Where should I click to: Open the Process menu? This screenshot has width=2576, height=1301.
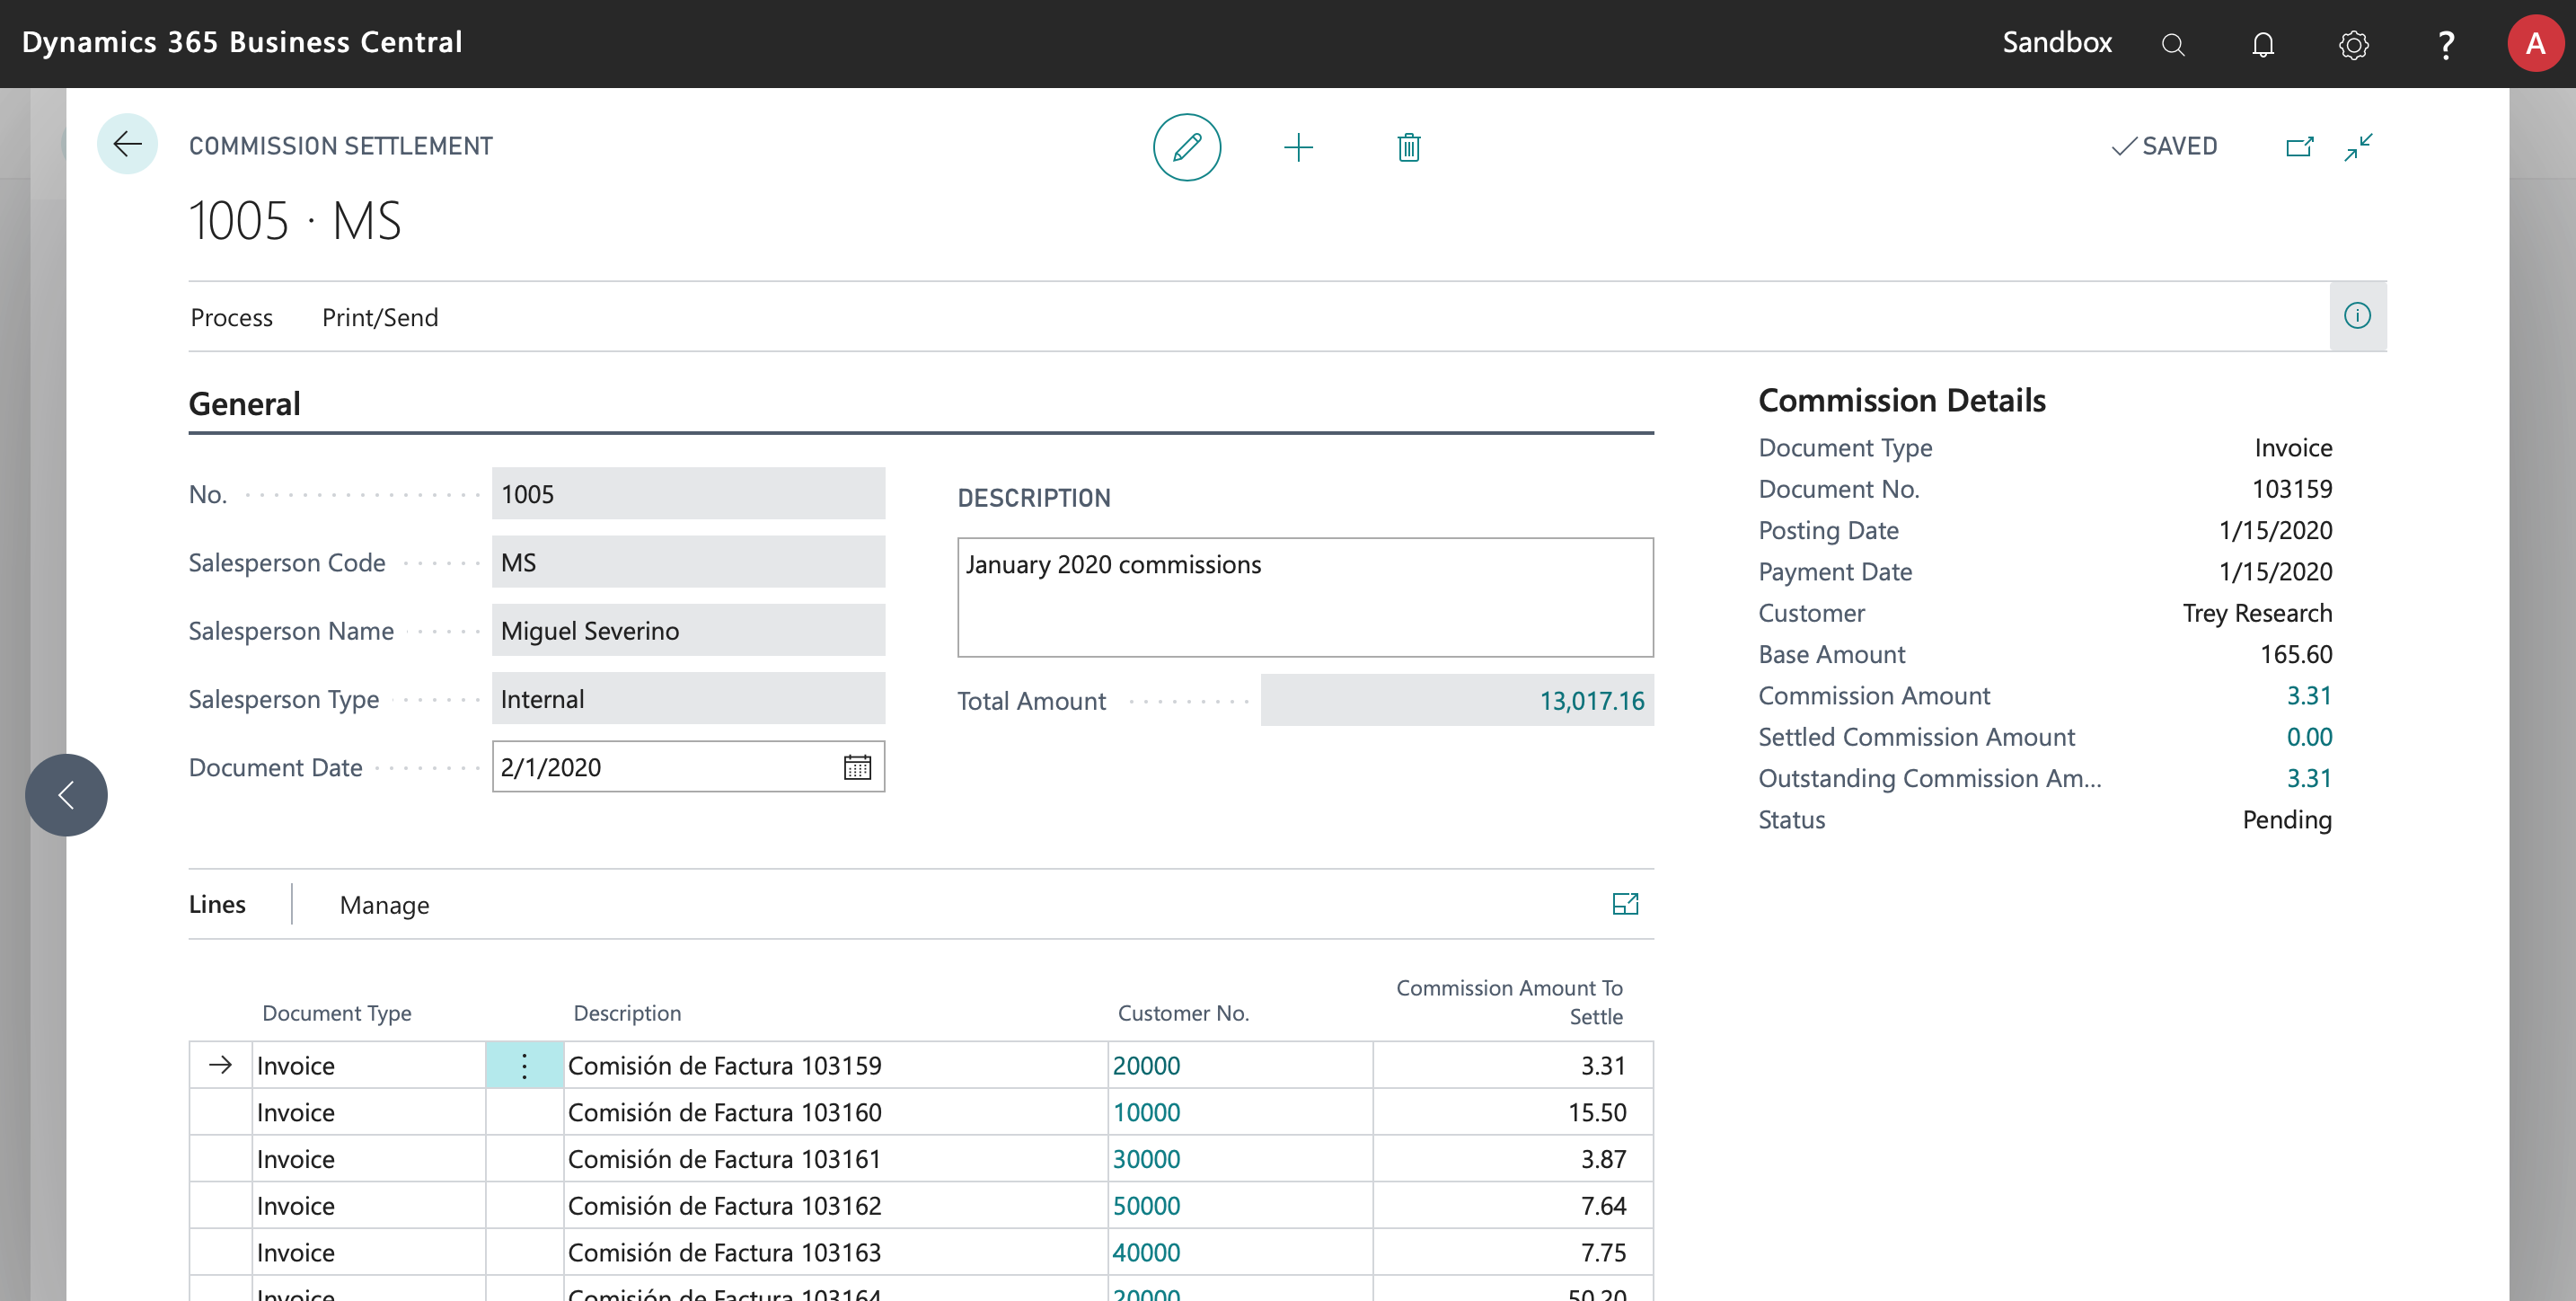click(231, 317)
